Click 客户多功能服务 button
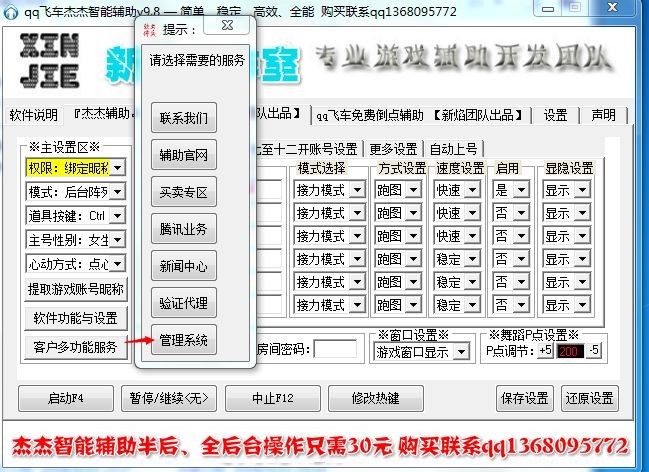Viewport: 649px width, 472px height. [76, 347]
